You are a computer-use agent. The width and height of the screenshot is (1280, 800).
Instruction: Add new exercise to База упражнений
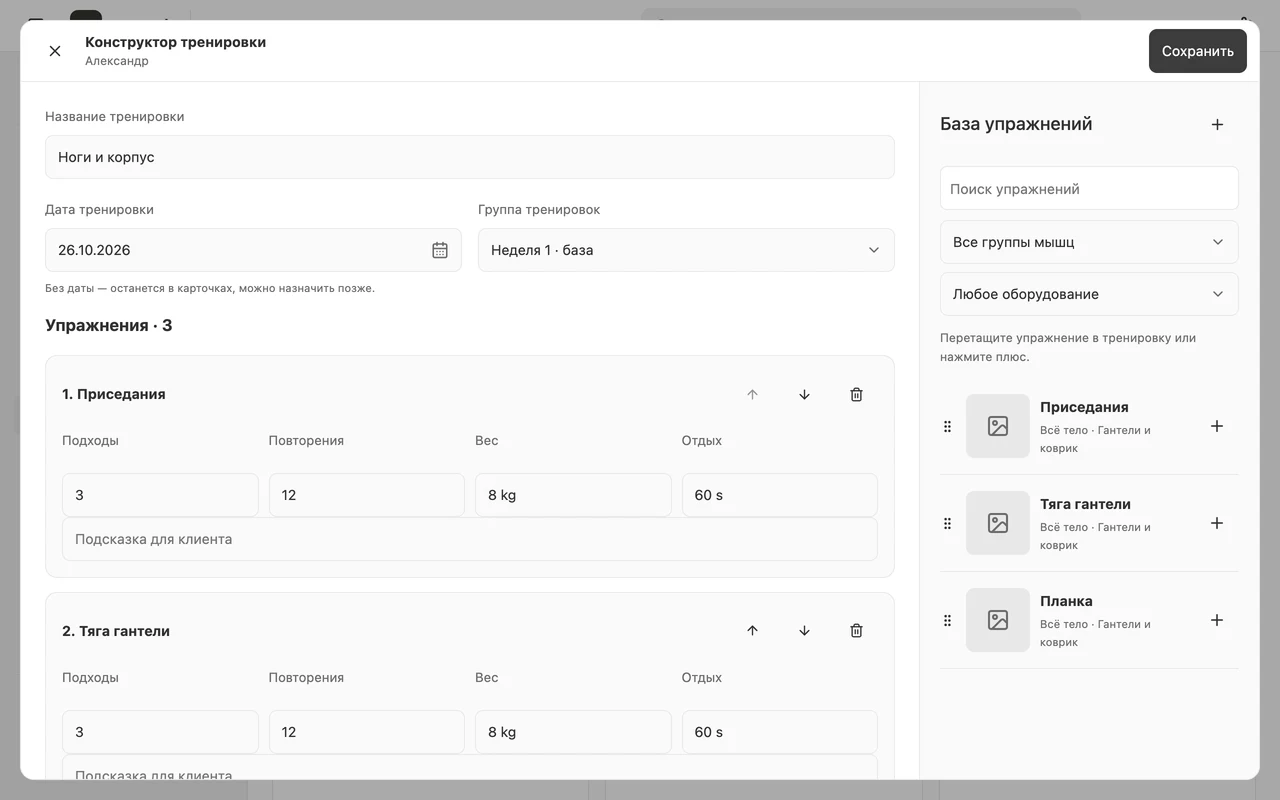pos(1217,124)
